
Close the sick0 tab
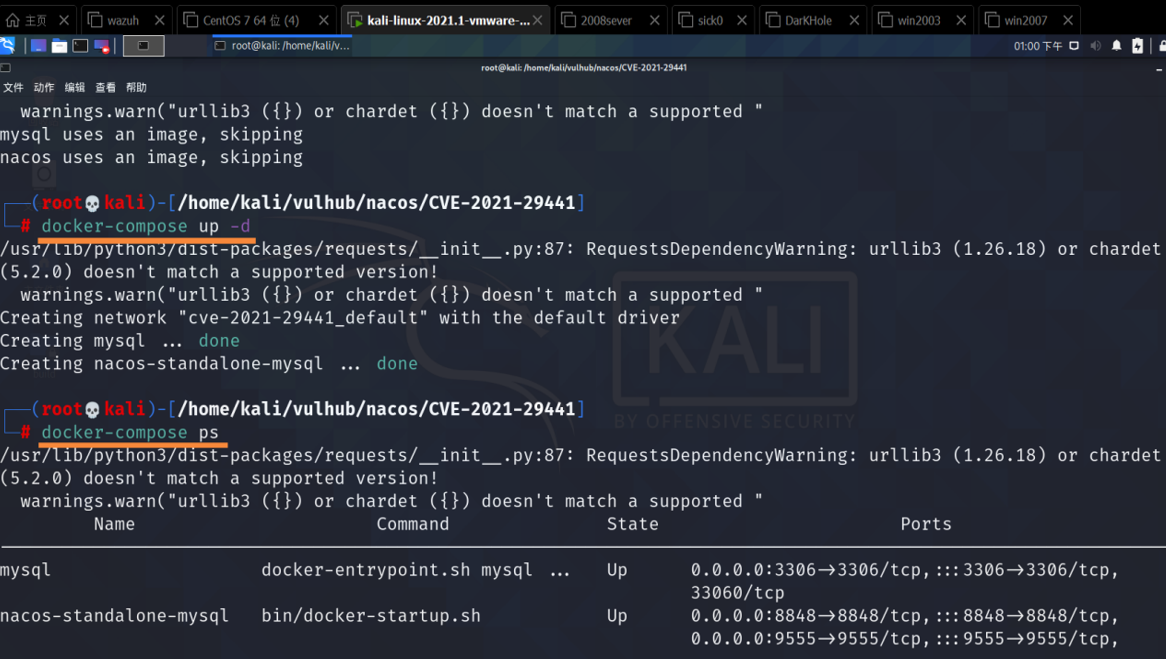(741, 21)
